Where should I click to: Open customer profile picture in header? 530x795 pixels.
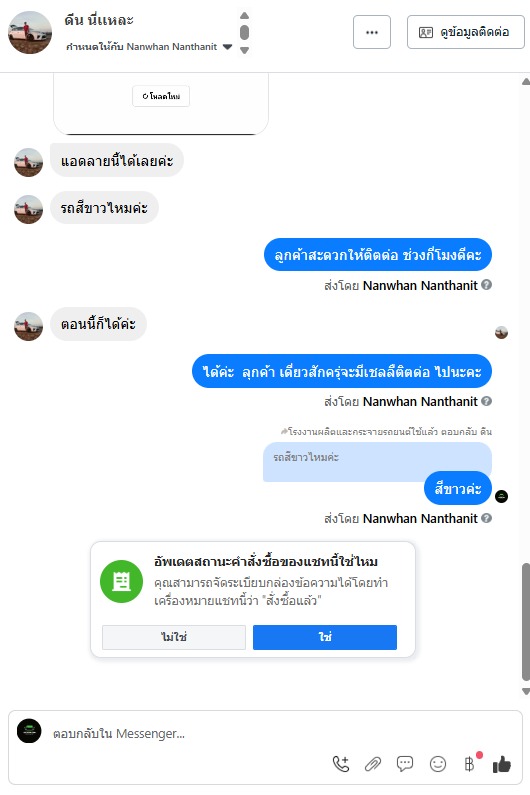(x=30, y=32)
